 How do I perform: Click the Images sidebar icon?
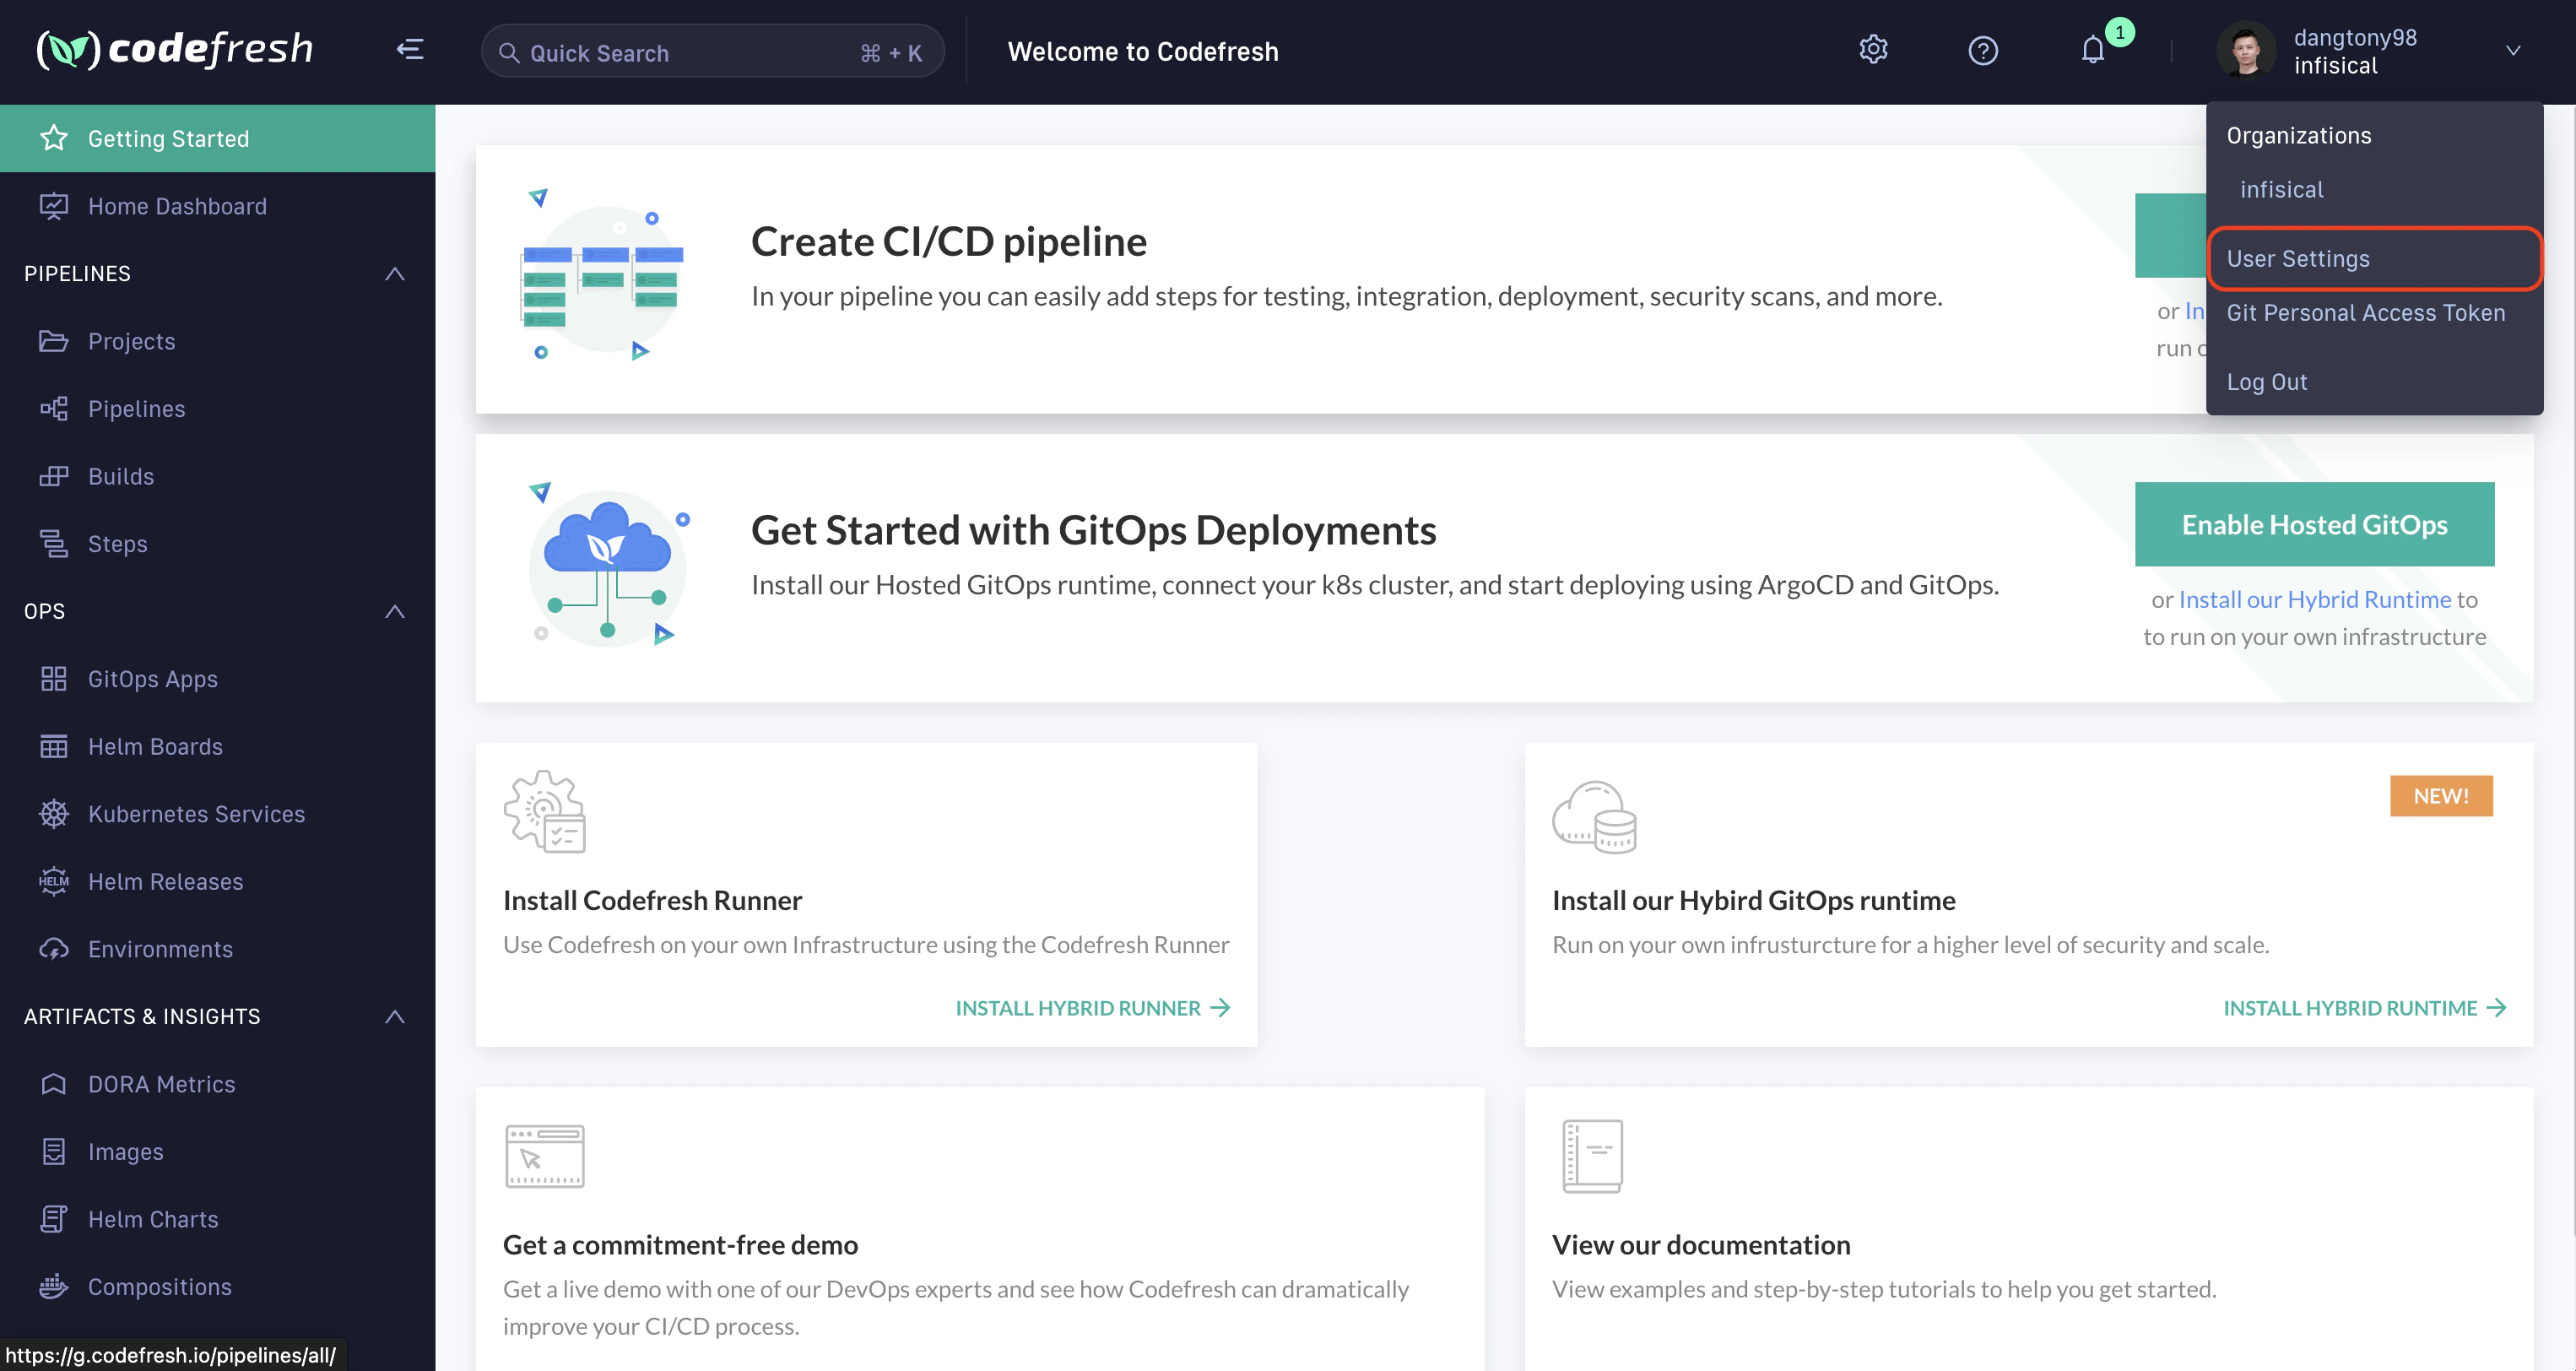pyautogui.click(x=54, y=1151)
